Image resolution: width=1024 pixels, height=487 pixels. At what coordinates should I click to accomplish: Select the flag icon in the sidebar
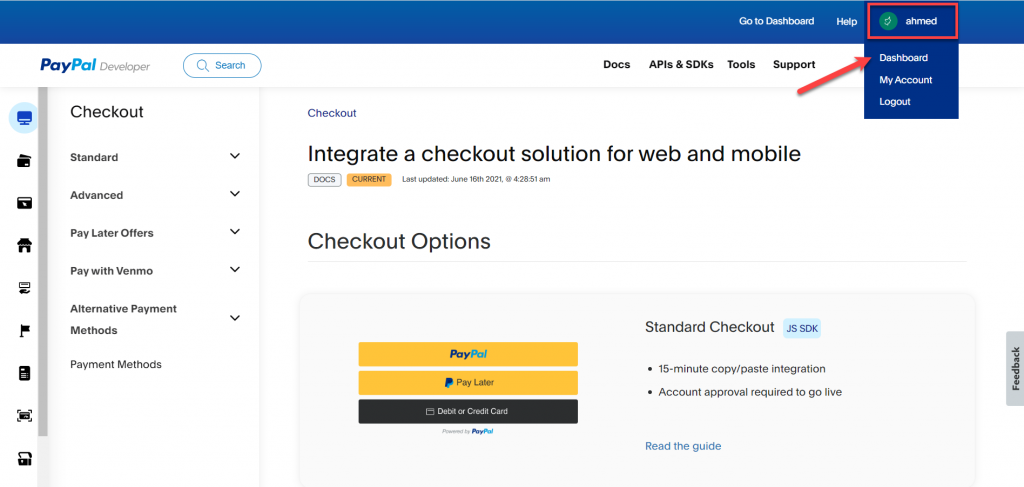pyautogui.click(x=24, y=331)
